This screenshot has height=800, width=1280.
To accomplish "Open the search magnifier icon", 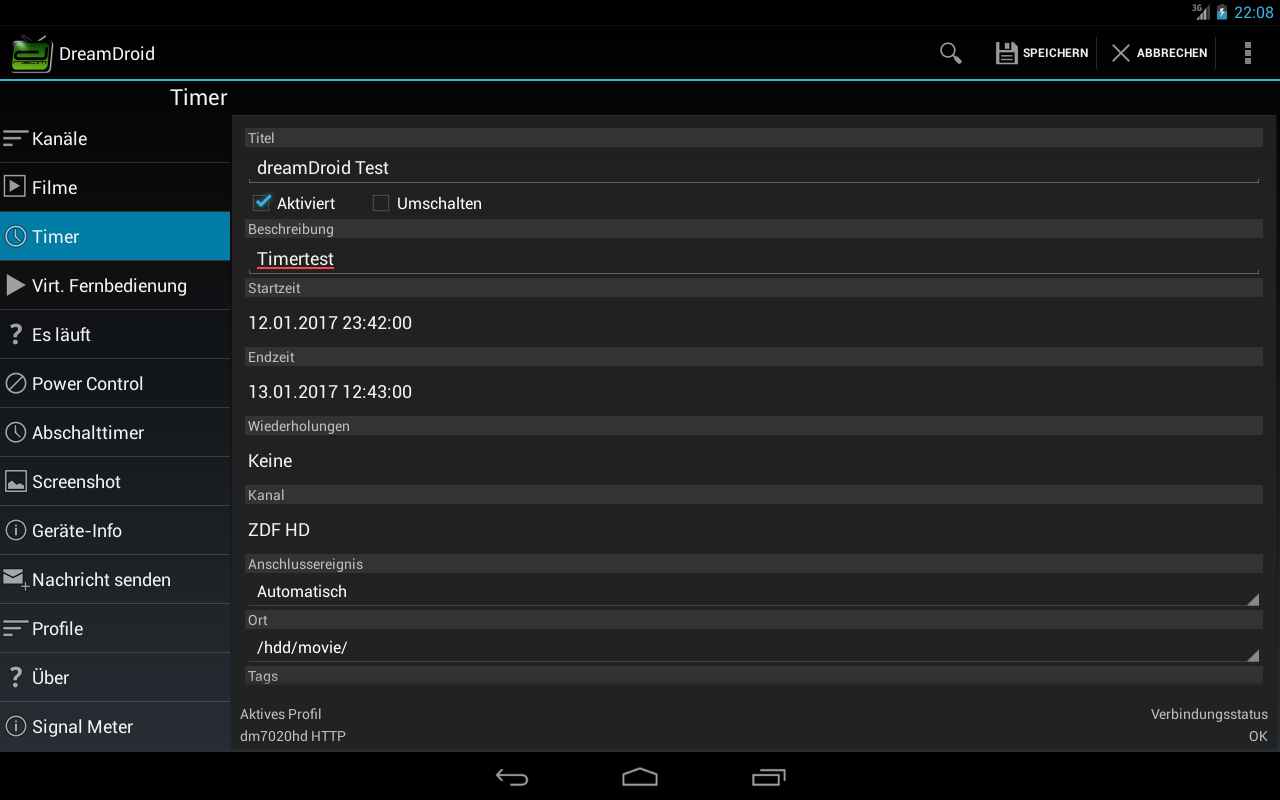I will (x=951, y=53).
